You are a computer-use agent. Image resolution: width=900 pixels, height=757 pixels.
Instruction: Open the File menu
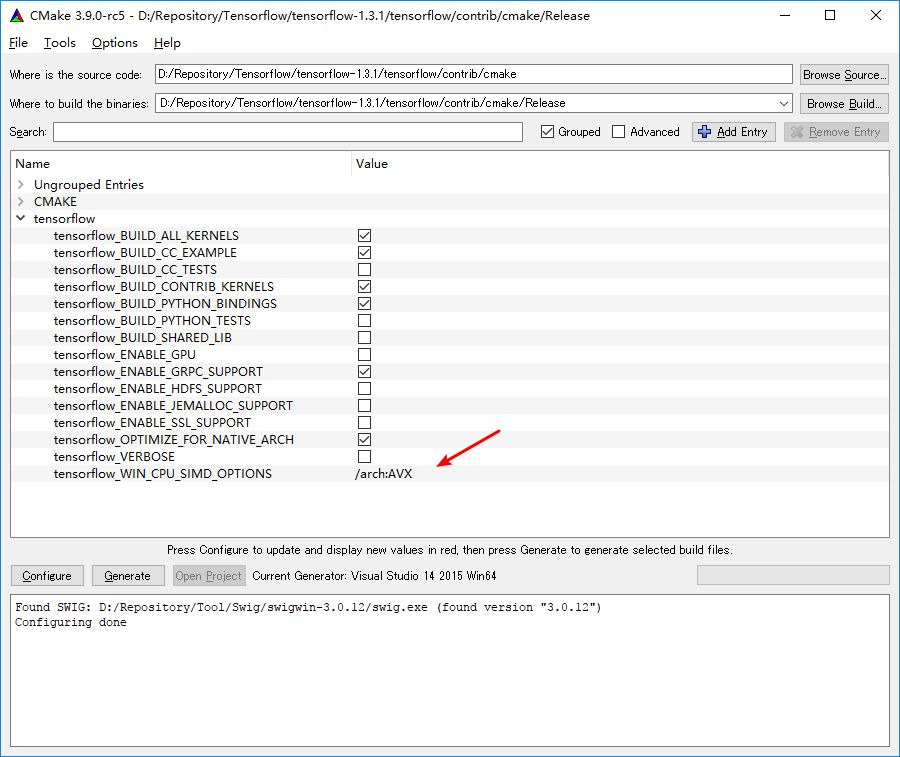[x=18, y=43]
